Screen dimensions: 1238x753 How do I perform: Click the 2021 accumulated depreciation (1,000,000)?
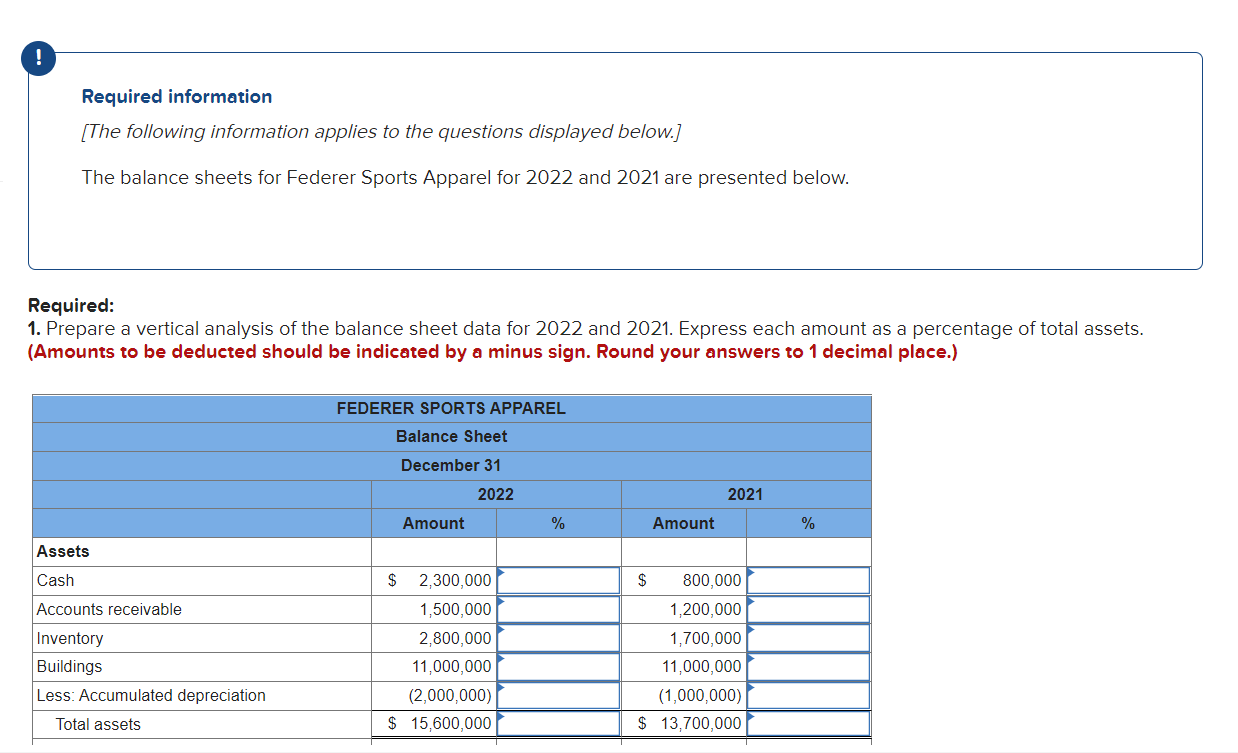(x=699, y=695)
